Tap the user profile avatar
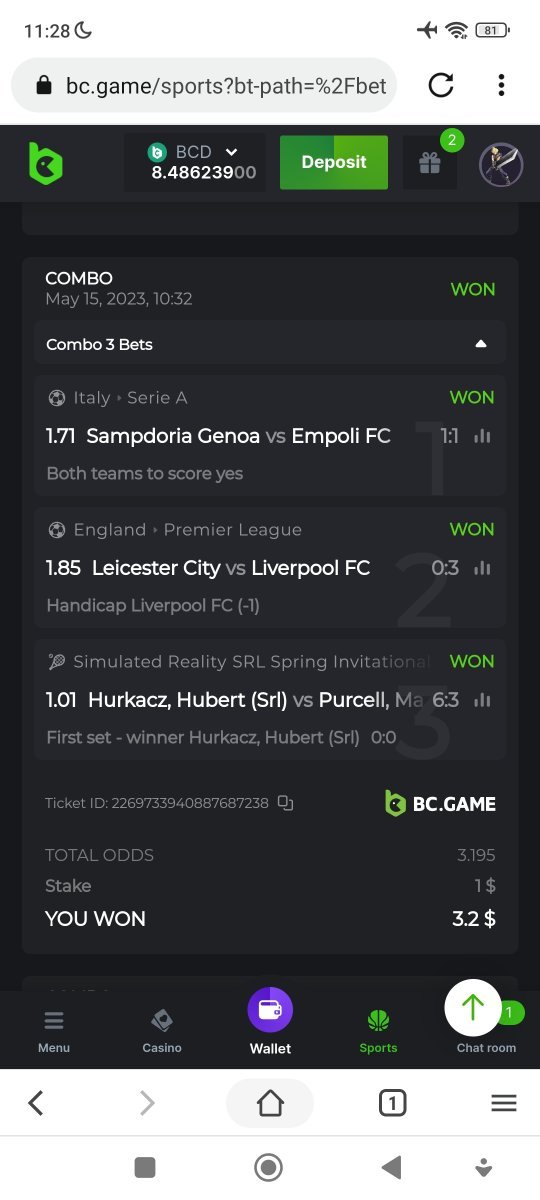 (501, 164)
